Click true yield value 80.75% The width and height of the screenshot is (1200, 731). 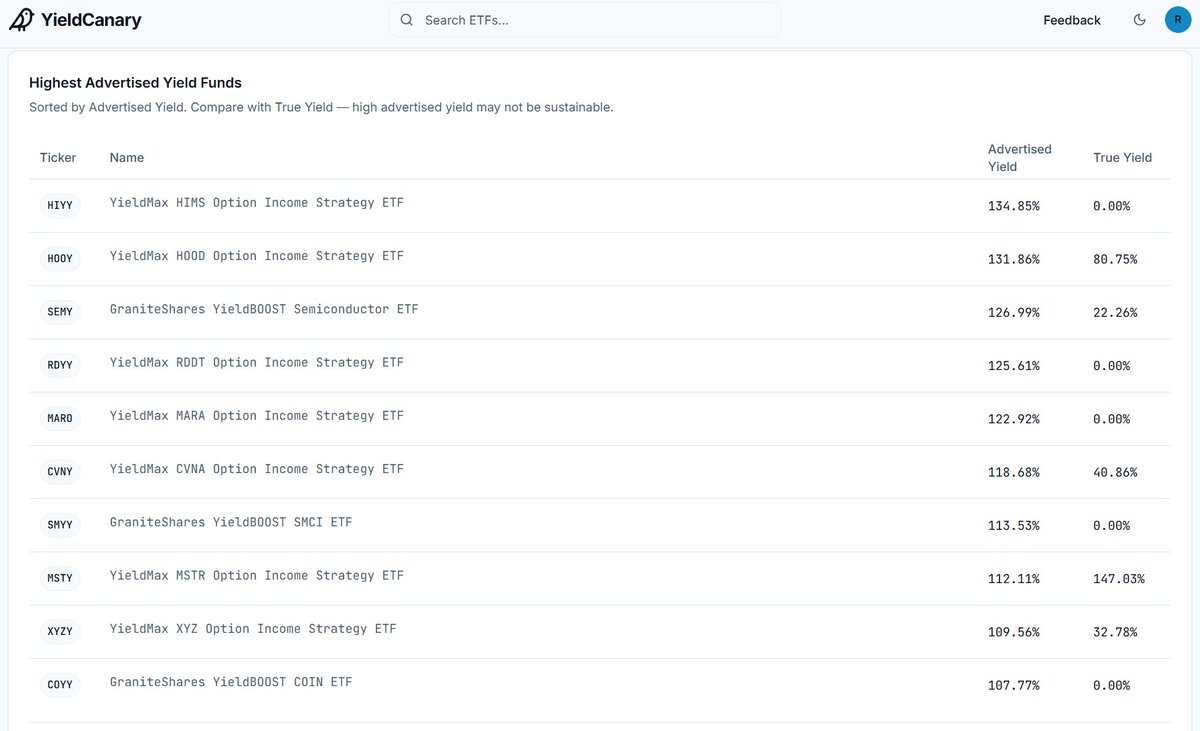point(1115,259)
